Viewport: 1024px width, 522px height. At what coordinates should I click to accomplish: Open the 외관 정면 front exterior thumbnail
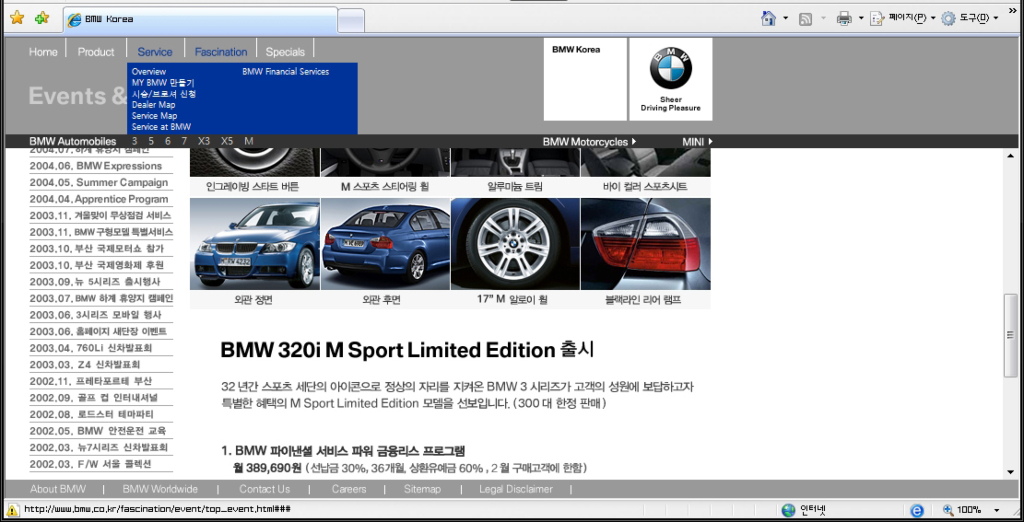tap(255, 244)
